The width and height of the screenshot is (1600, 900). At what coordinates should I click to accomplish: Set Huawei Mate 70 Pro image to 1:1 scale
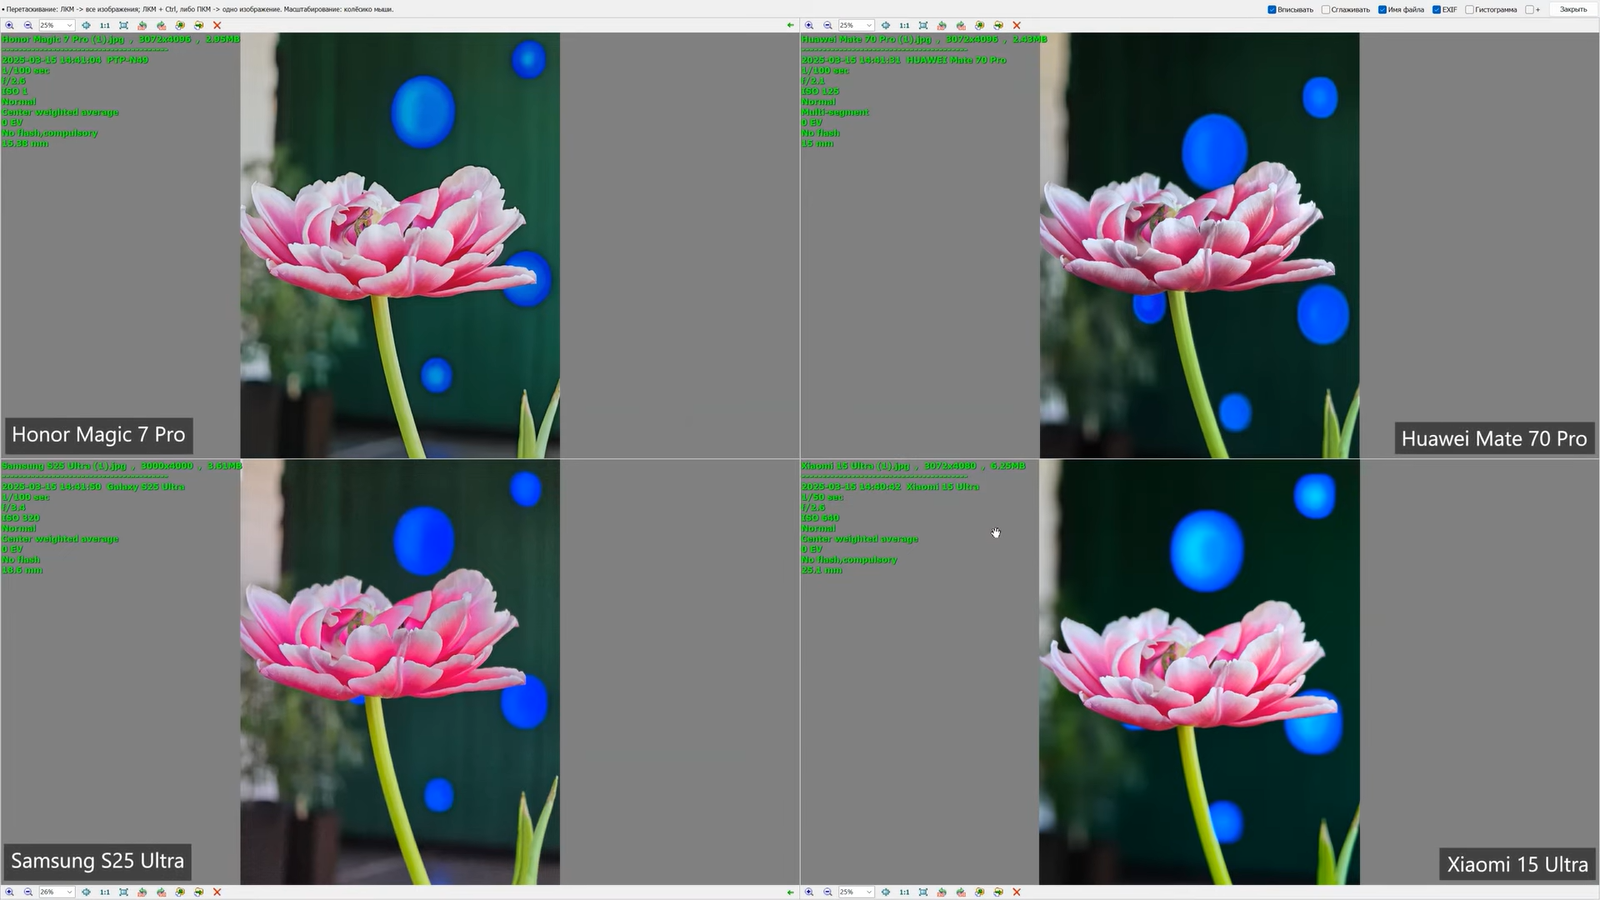(905, 25)
